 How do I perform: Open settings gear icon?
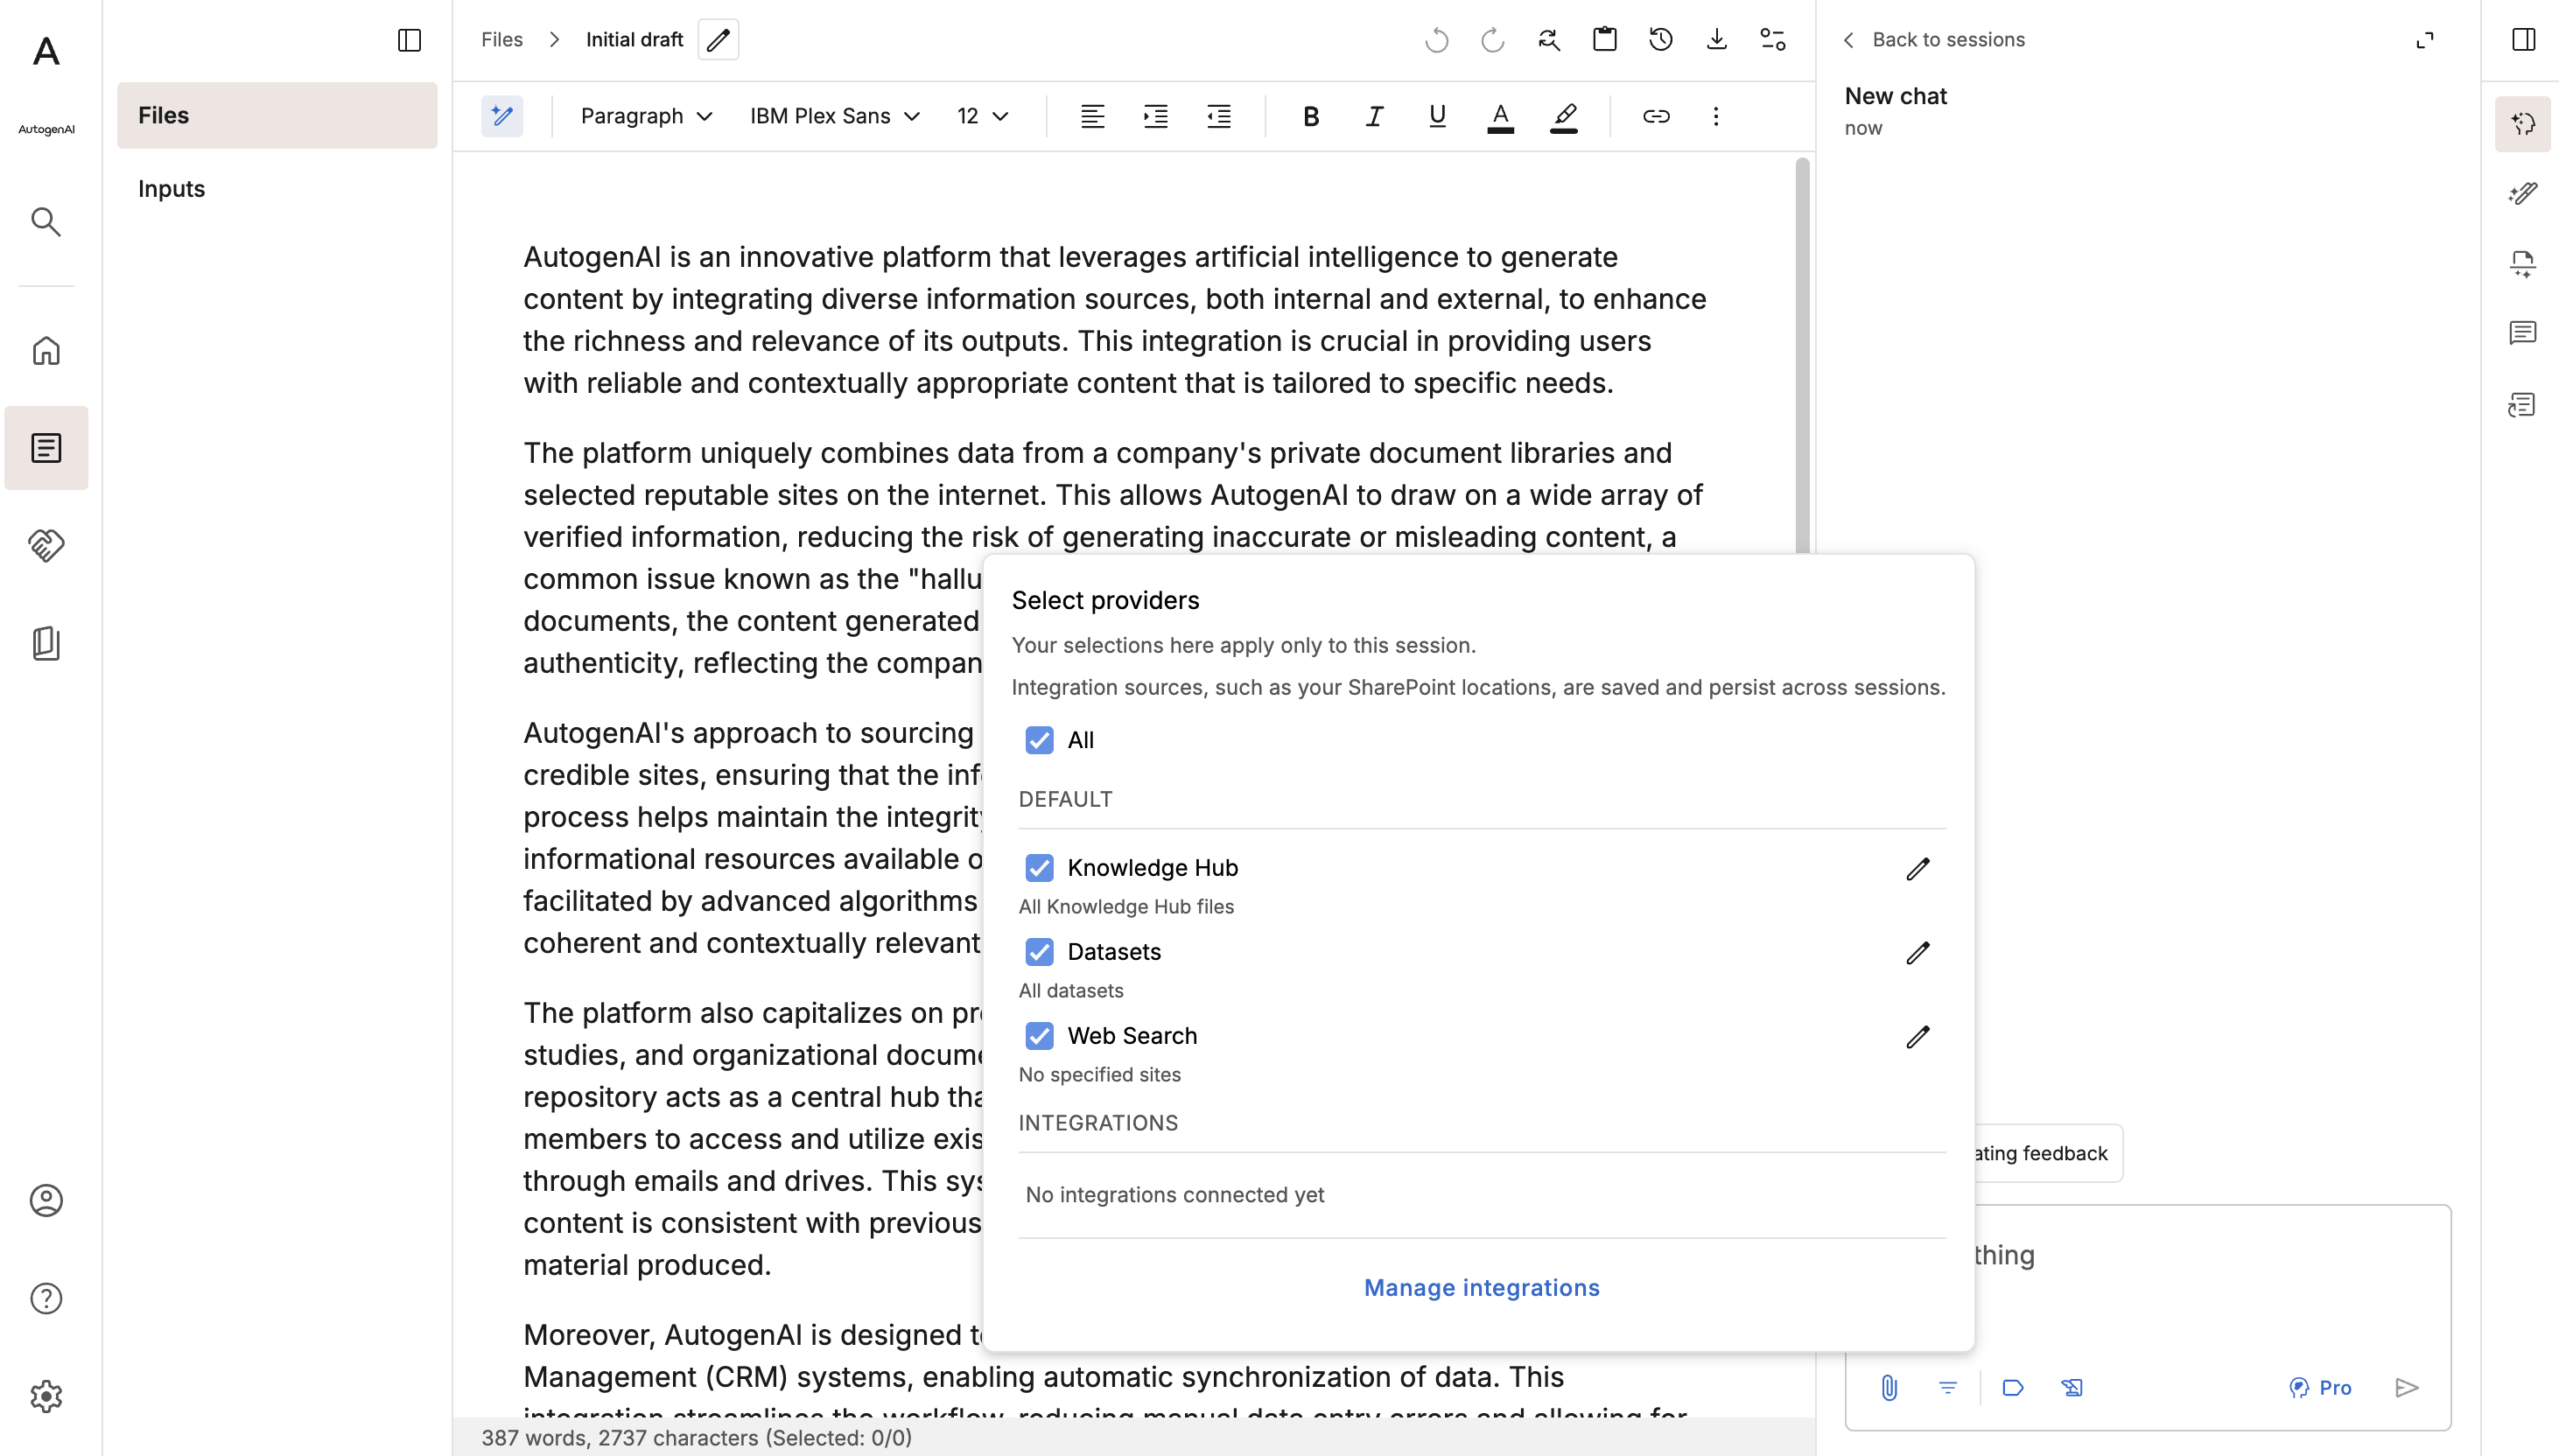pyautogui.click(x=46, y=1396)
